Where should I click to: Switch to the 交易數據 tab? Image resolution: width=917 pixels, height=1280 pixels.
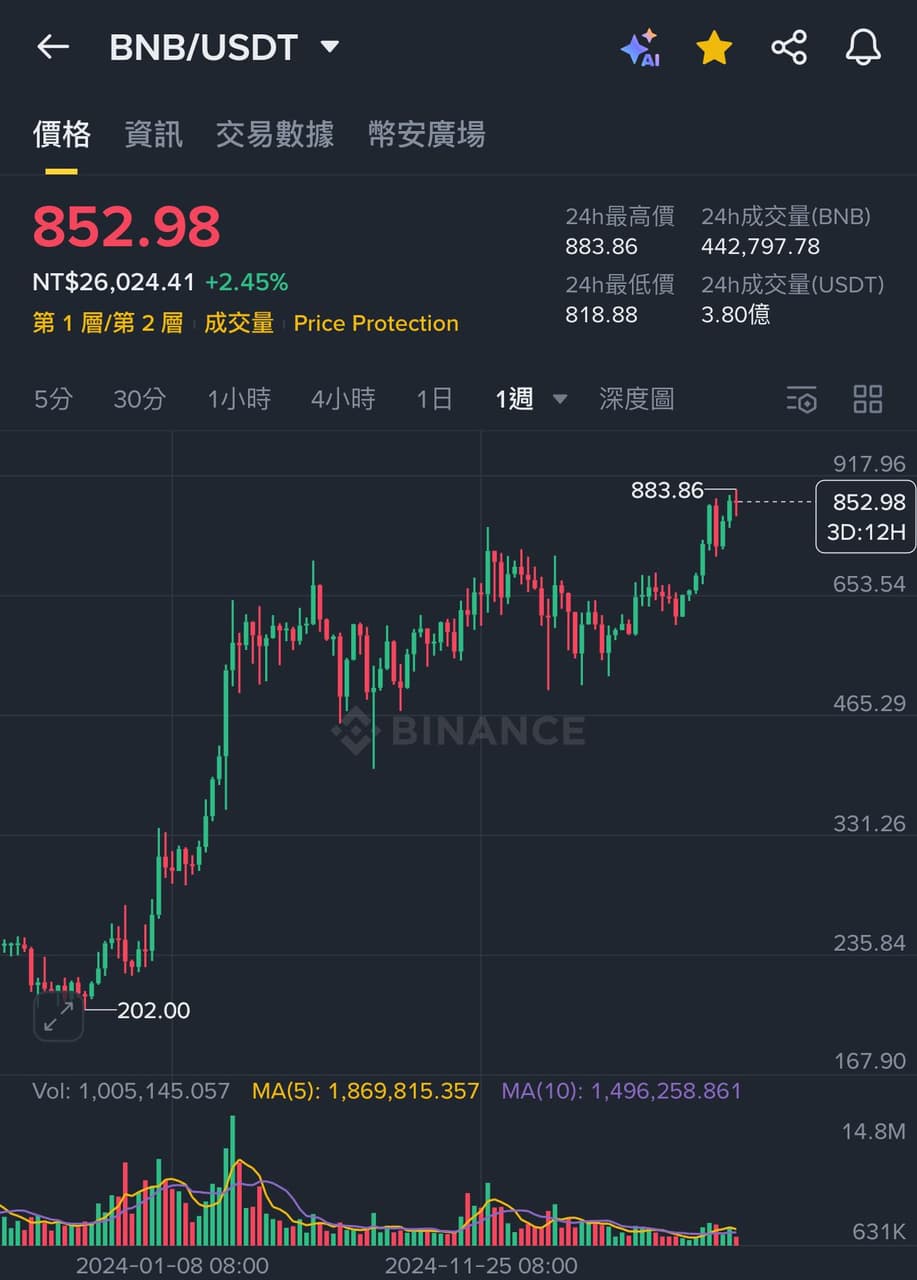(x=275, y=134)
